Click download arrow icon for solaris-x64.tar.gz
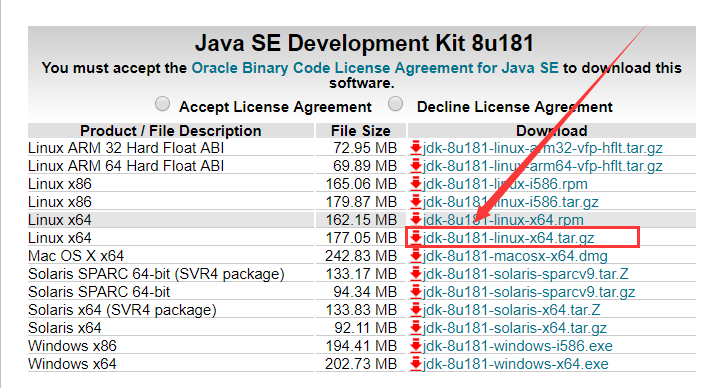The height and width of the screenshot is (388, 719). (416, 327)
